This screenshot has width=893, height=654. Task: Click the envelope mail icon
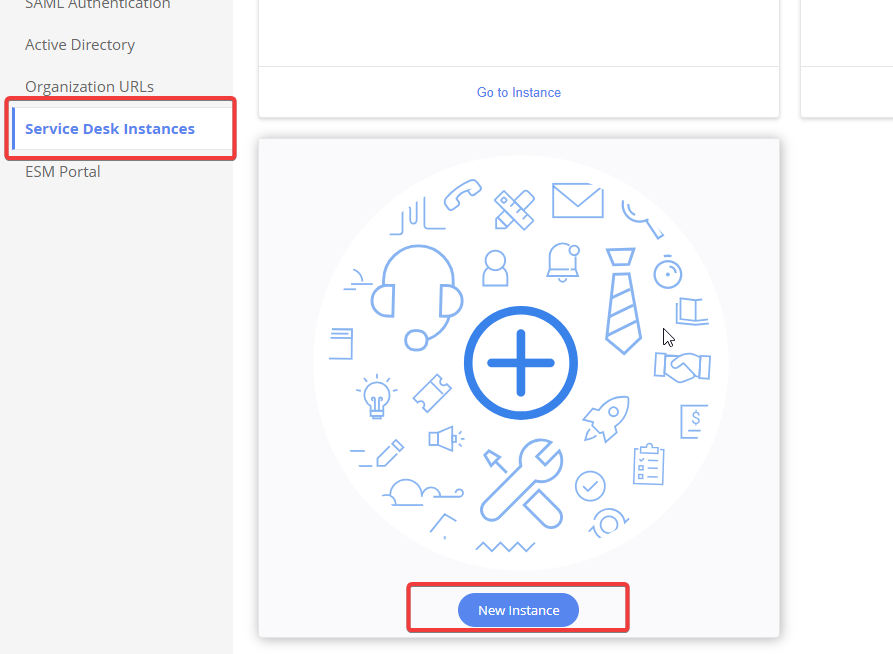(577, 200)
